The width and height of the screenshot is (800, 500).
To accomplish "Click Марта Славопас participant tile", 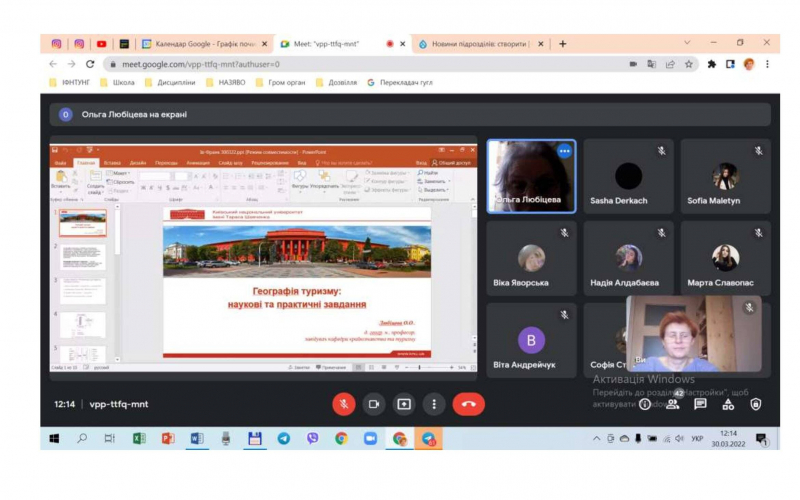I will (726, 258).
